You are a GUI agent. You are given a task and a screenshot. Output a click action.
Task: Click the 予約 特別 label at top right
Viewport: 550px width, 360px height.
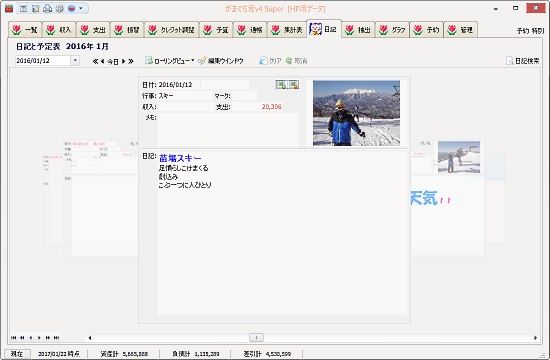click(x=530, y=31)
